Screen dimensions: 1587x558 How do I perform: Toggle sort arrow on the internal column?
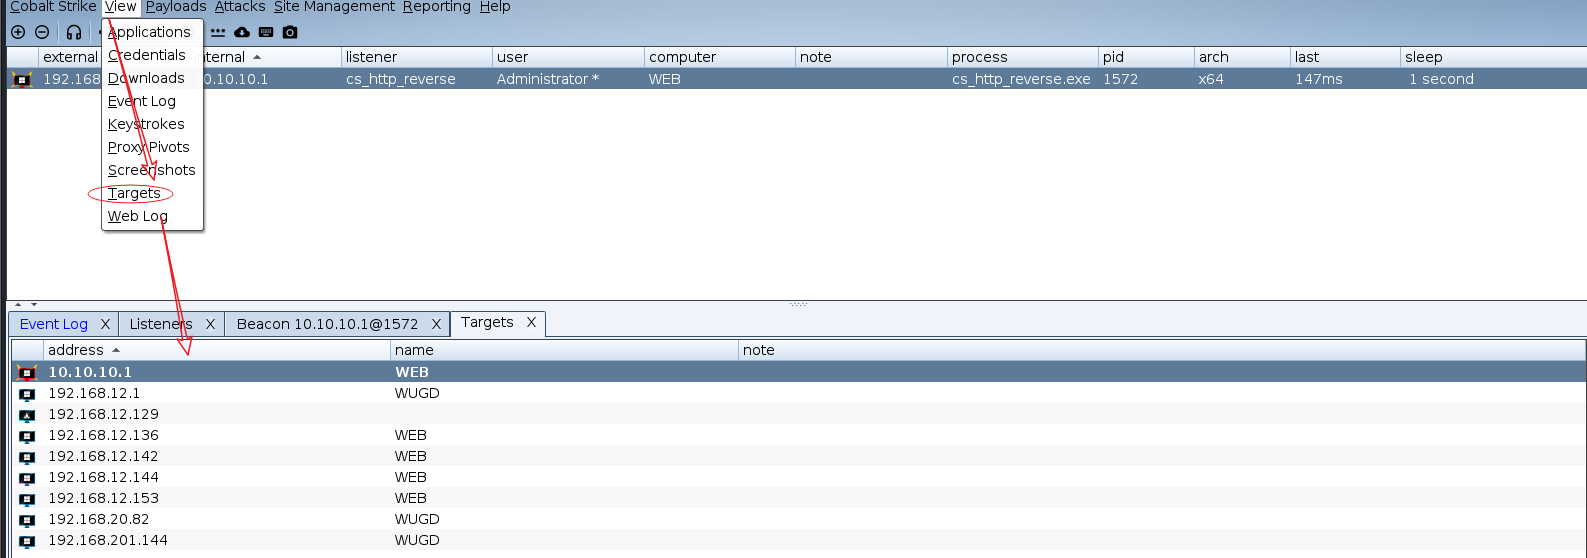tap(257, 57)
